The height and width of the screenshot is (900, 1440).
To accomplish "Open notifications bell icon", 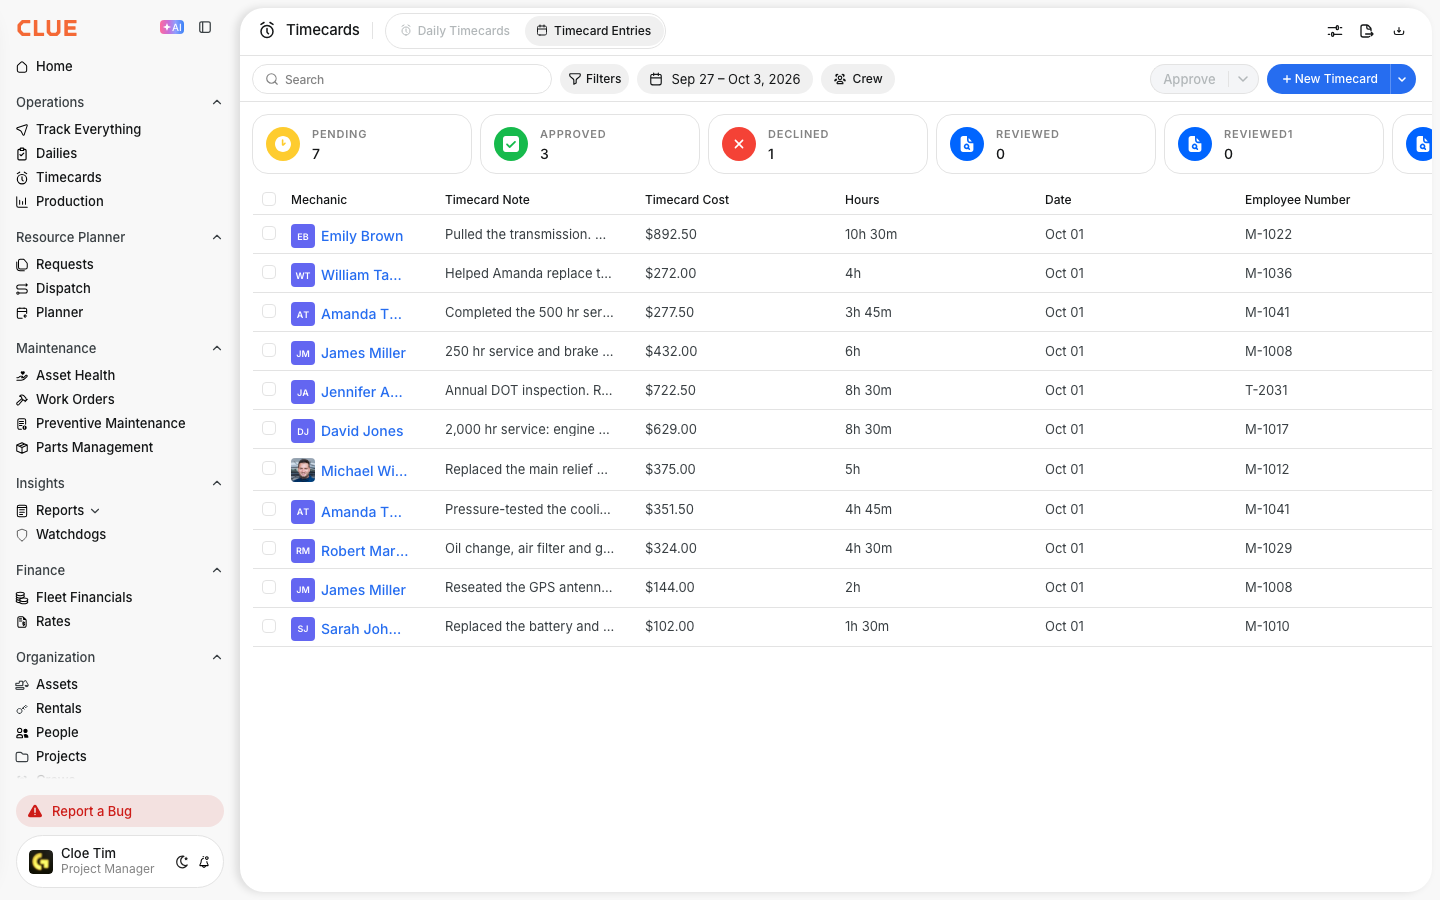I will click(x=204, y=862).
